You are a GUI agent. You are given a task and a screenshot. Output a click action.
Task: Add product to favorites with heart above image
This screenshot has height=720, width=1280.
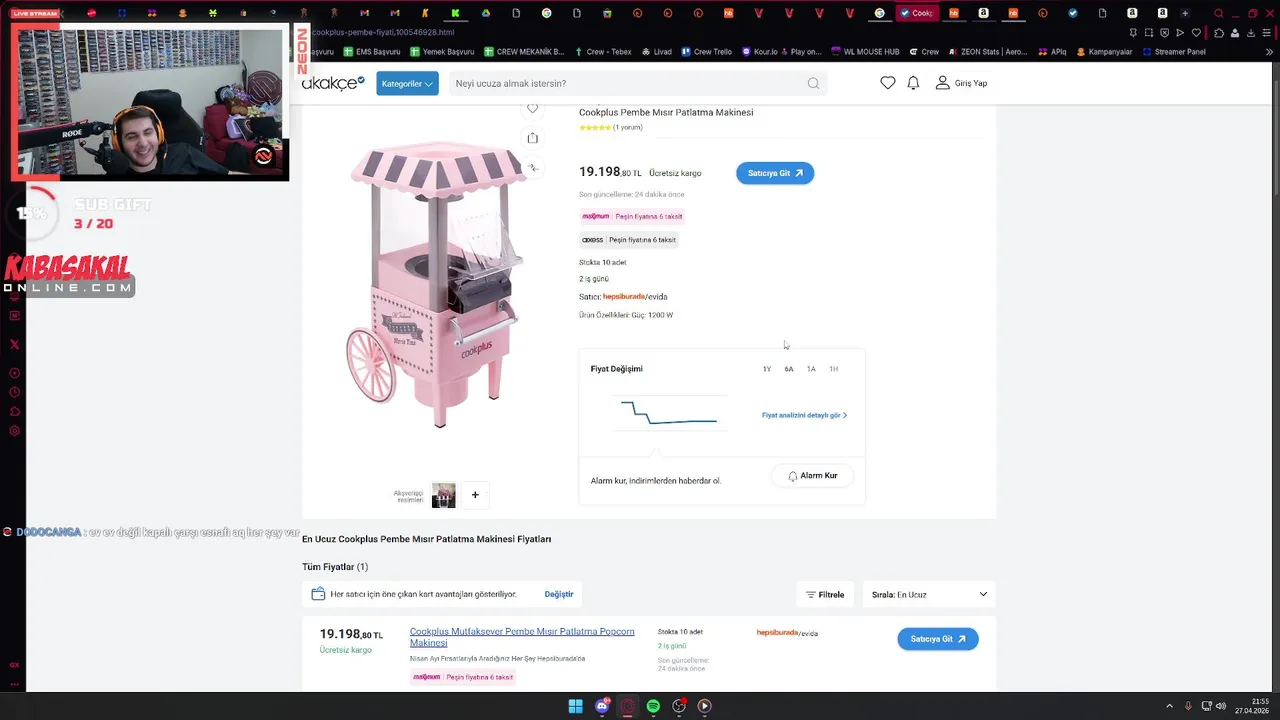[532, 108]
